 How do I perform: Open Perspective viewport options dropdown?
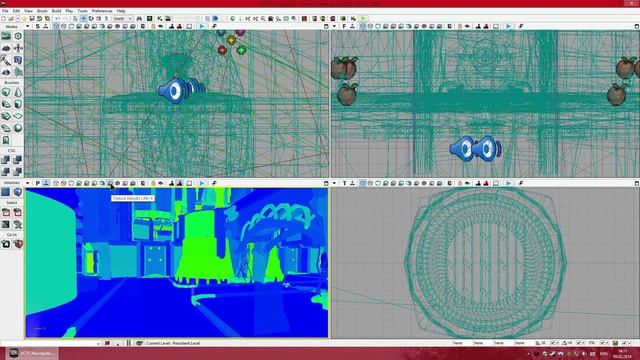point(27,183)
